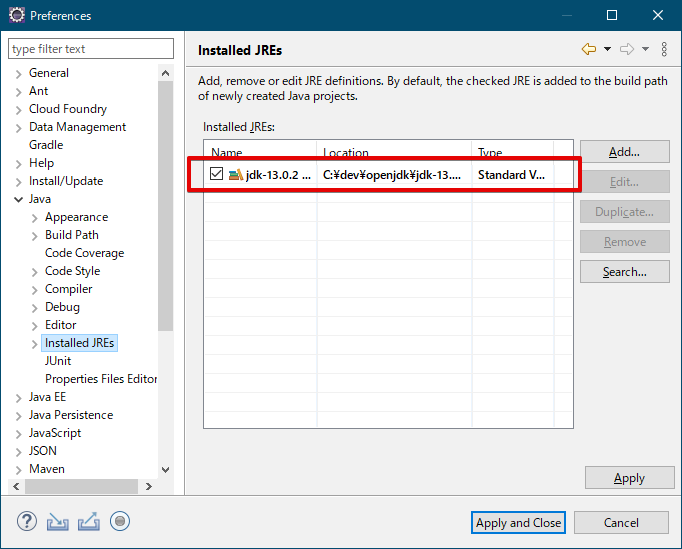Image resolution: width=682 pixels, height=549 pixels.
Task: Select the Standard V... type cell
Action: coord(511,175)
